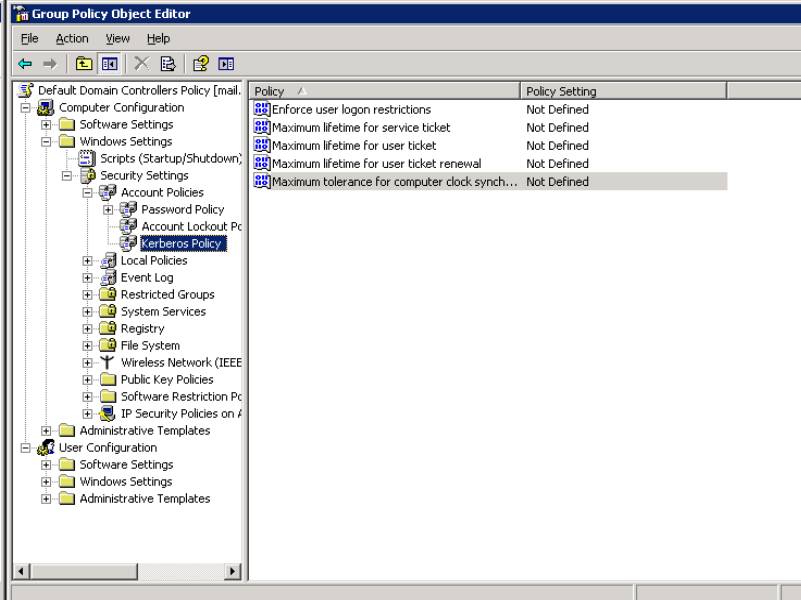
Task: Open the Help menu
Action: point(158,38)
